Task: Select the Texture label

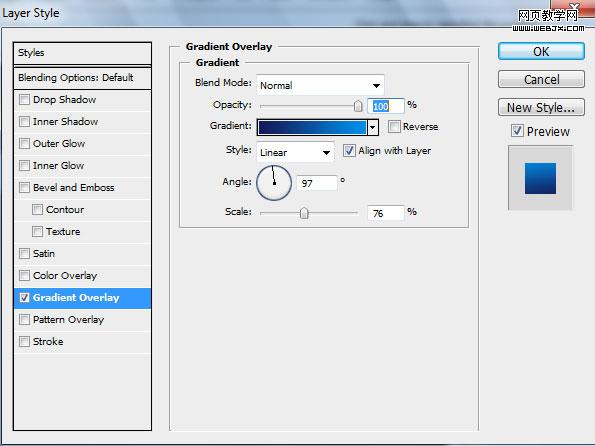Action: pos(63,232)
